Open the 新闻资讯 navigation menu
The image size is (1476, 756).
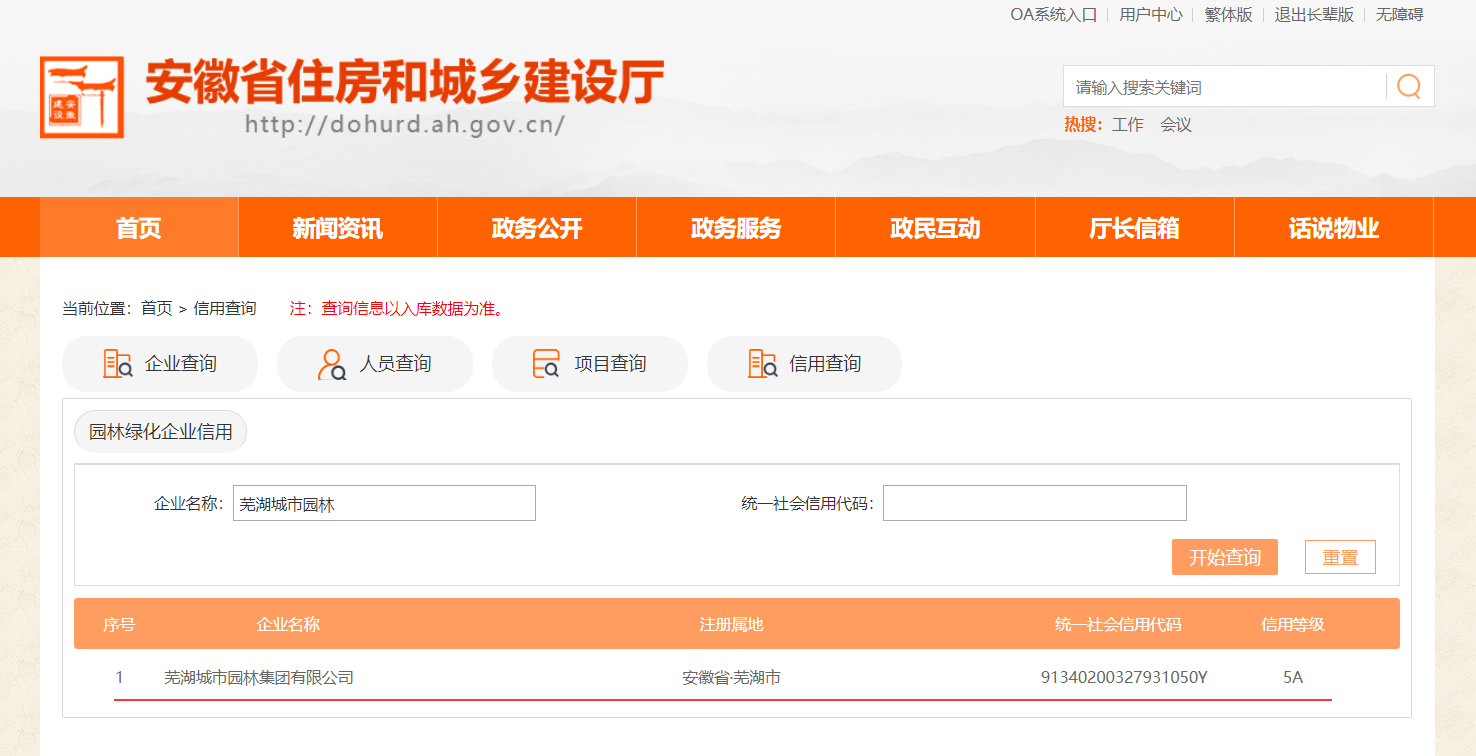coord(337,228)
